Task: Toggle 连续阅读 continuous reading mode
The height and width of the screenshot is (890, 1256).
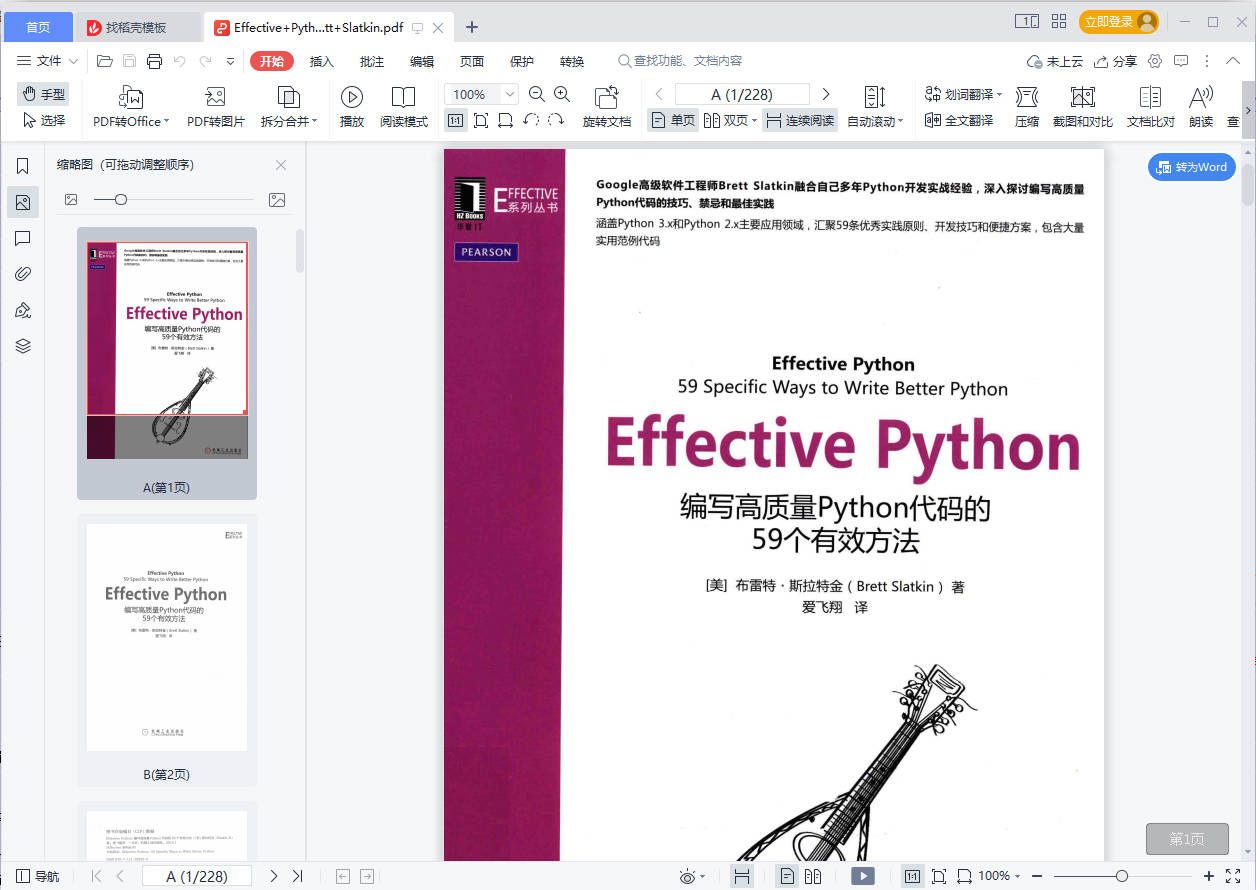Action: (799, 120)
